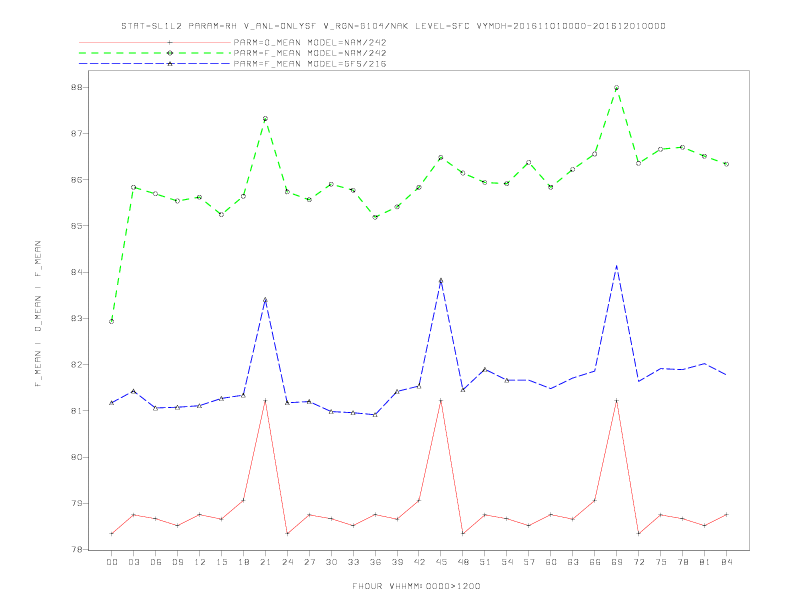
Task: Click red line's first marker at hour 00
Action: tap(112, 534)
